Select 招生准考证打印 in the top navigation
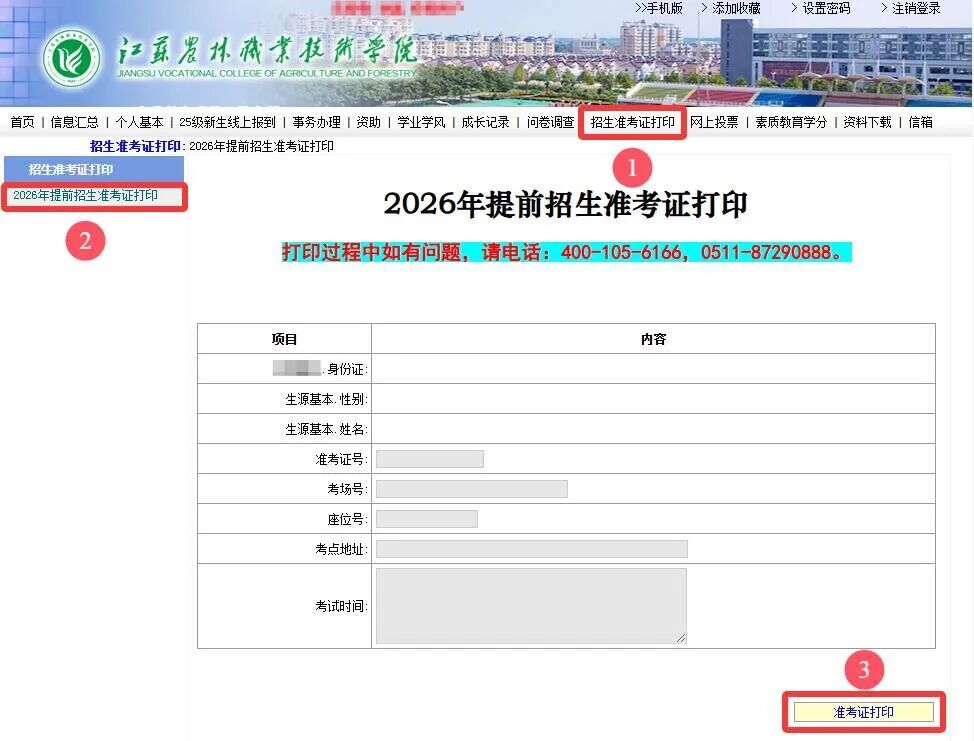 pyautogui.click(x=632, y=122)
